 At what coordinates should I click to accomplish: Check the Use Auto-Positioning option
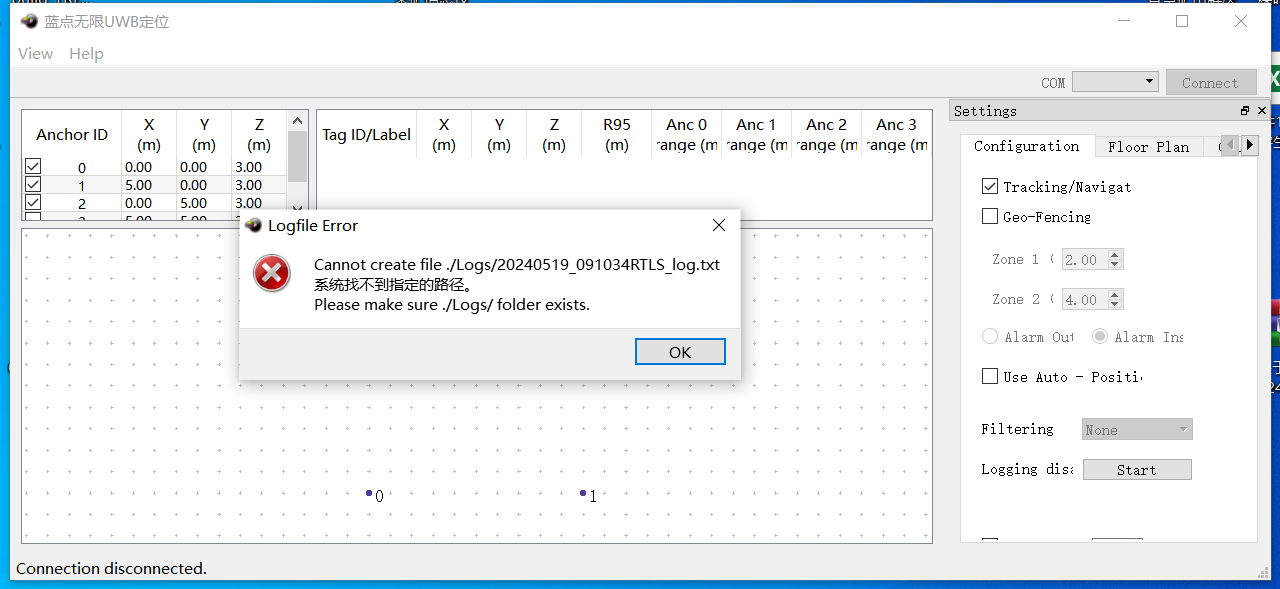click(990, 376)
